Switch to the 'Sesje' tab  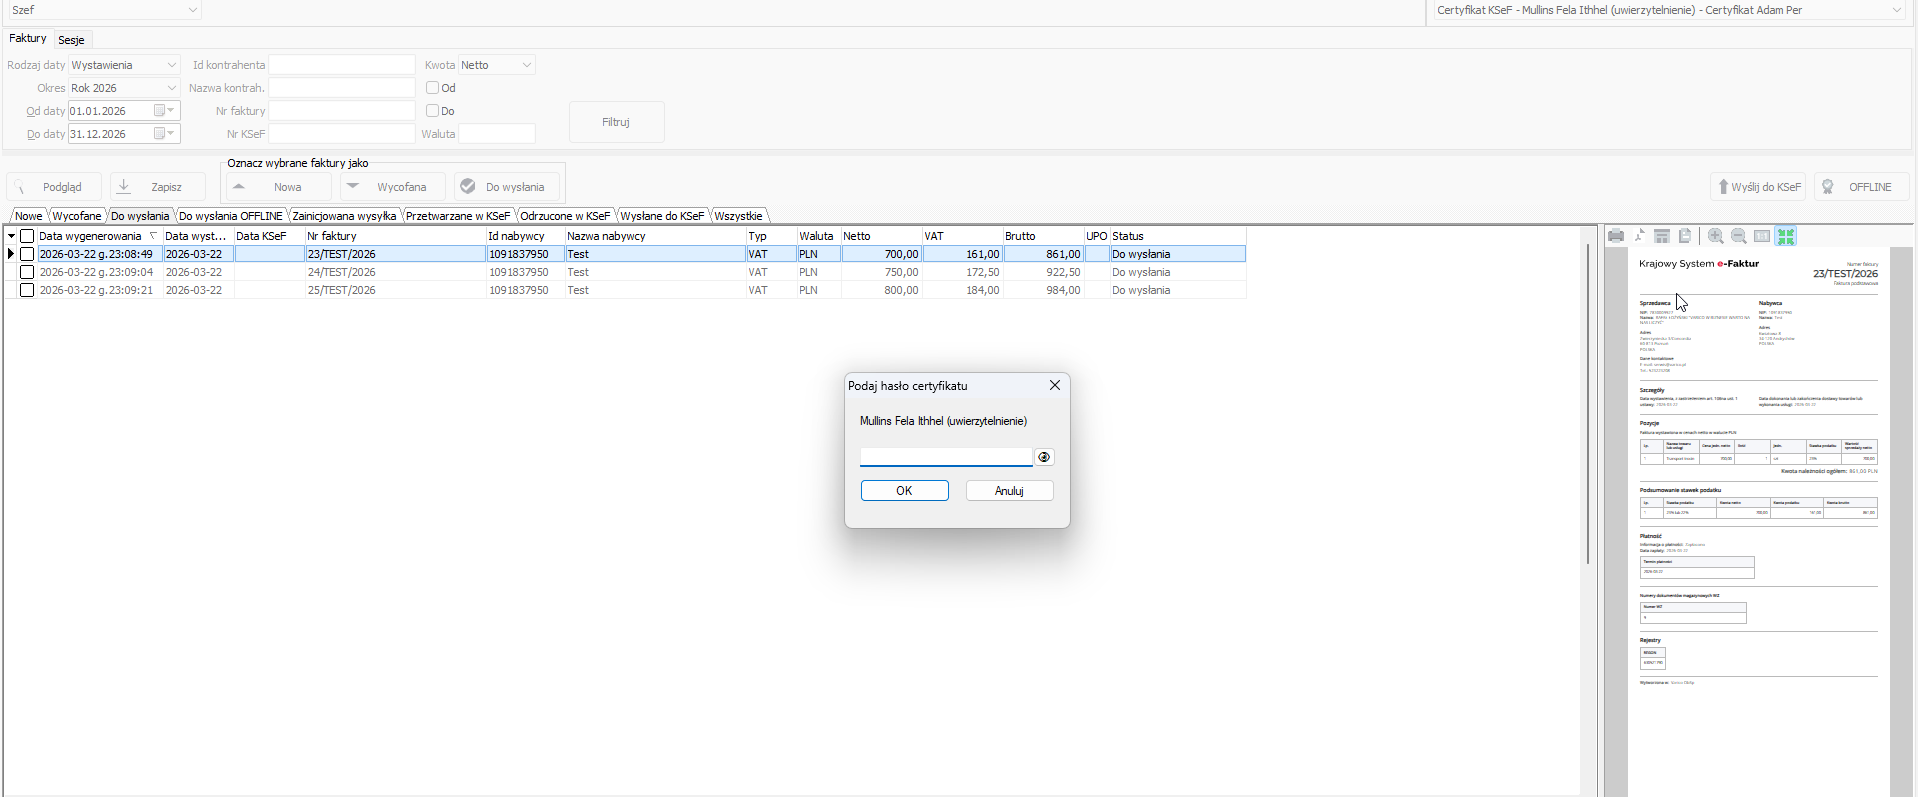[71, 40]
